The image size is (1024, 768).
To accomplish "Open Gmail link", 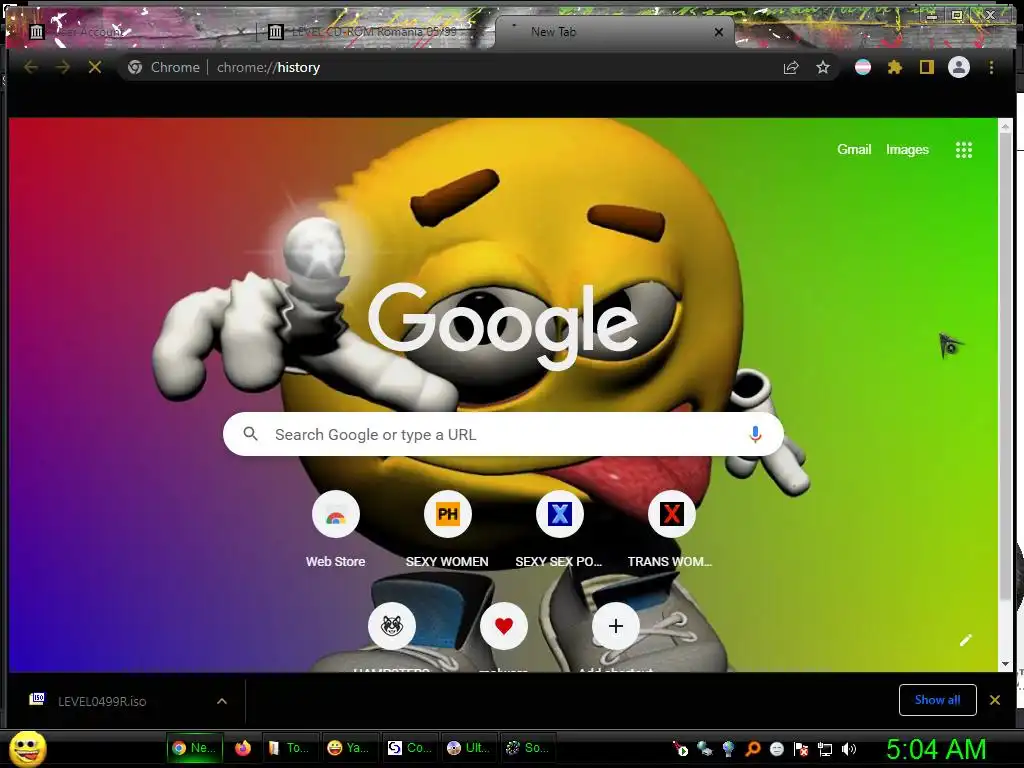I will (854, 150).
